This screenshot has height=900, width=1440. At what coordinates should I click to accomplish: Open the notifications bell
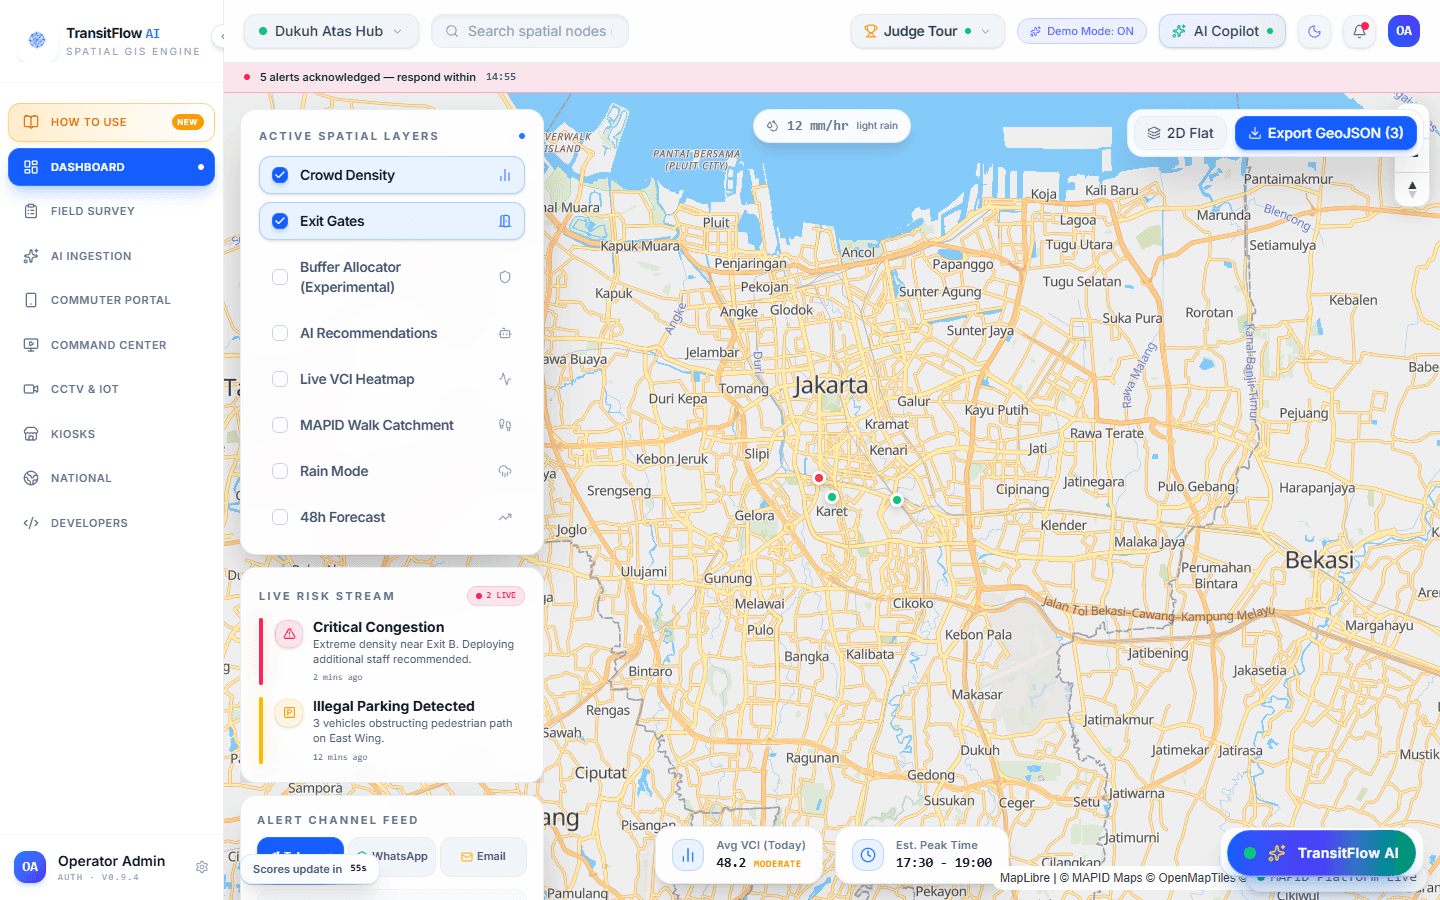(x=1359, y=31)
